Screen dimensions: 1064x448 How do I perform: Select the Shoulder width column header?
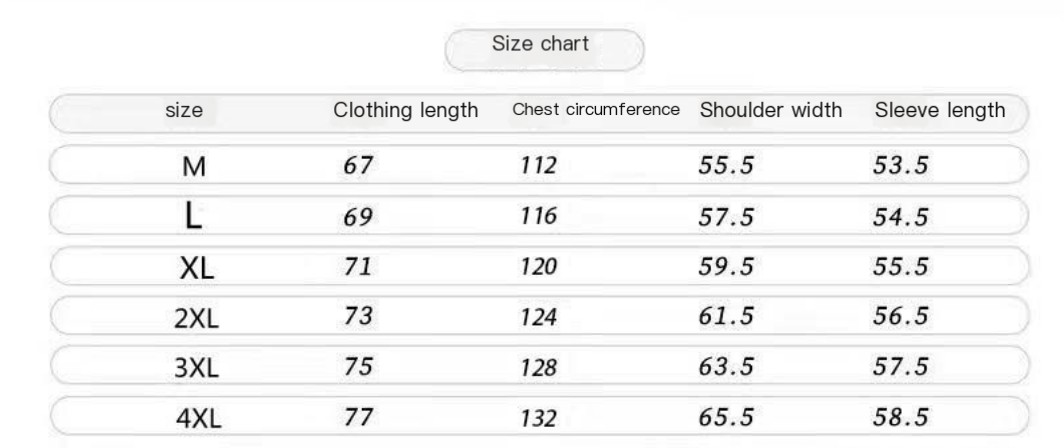pyautogui.click(x=770, y=110)
